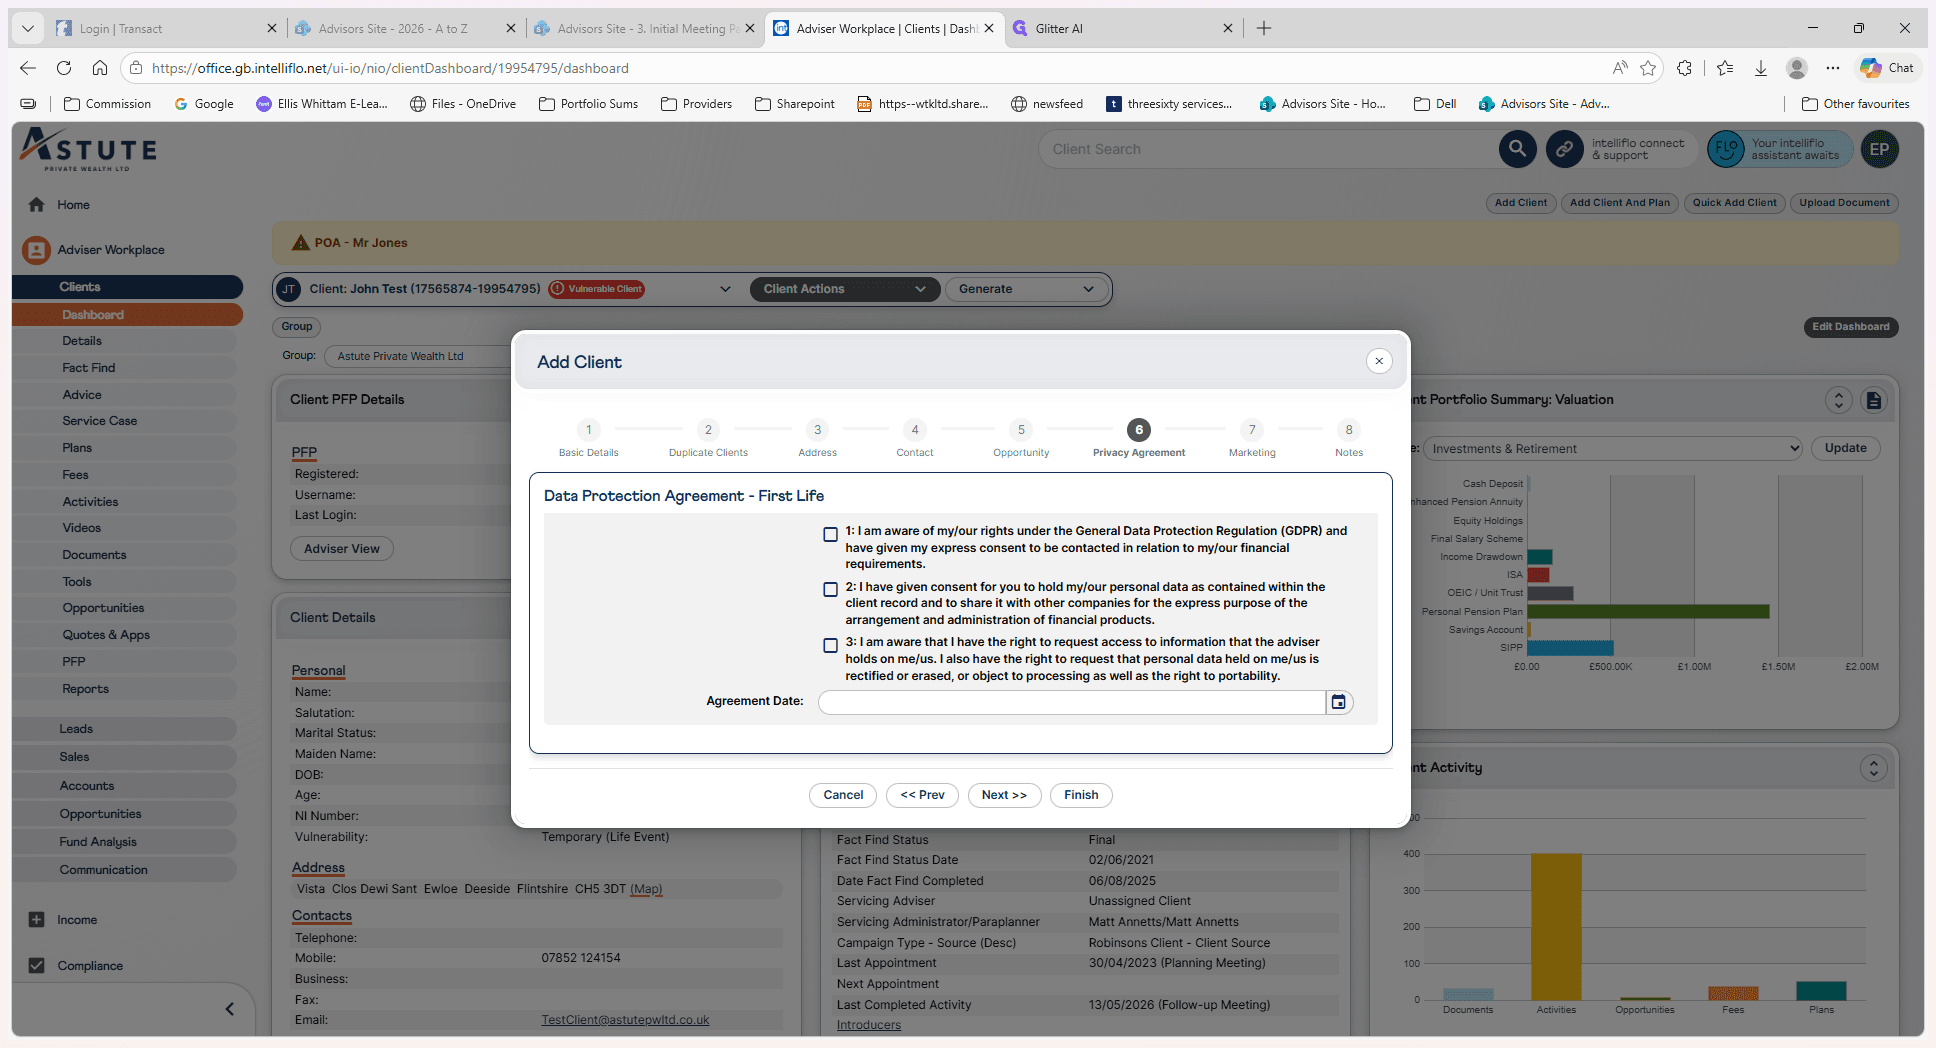Image resolution: width=1936 pixels, height=1048 pixels.
Task: Open the Compliance section icon
Action: point(37,966)
